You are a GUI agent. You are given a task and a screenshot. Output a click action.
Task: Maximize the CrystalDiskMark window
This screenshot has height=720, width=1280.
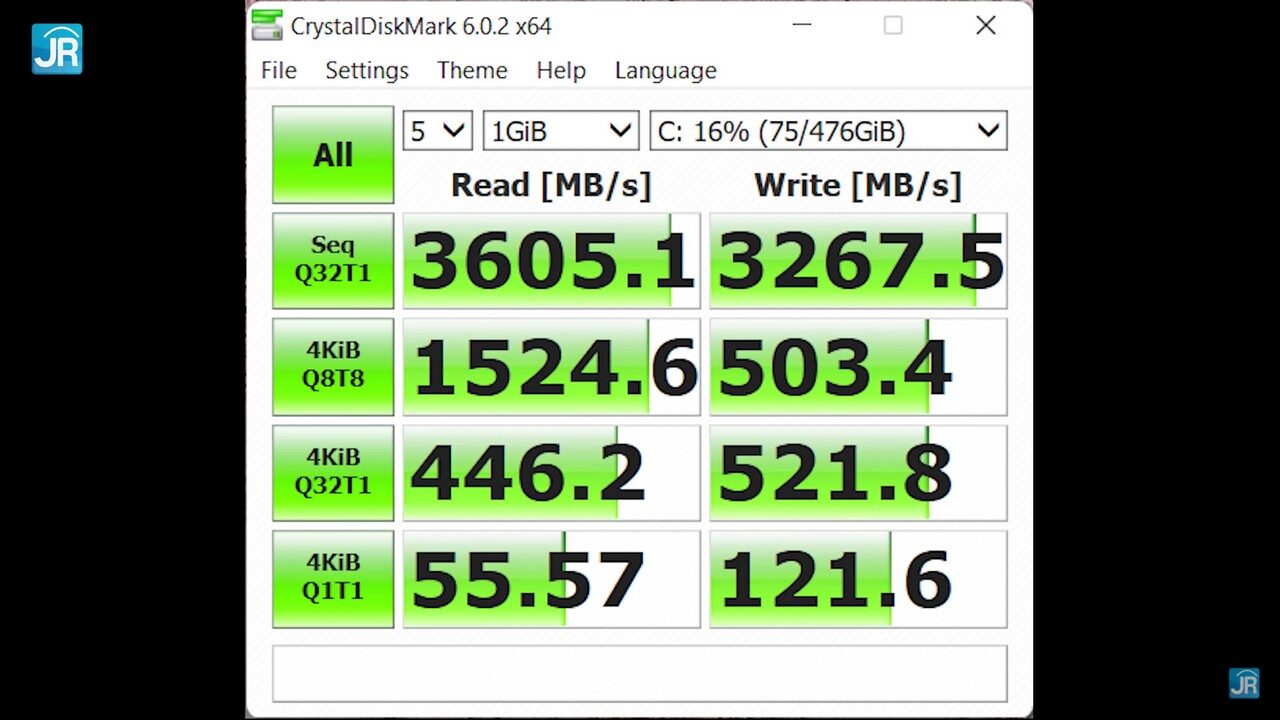tap(893, 26)
